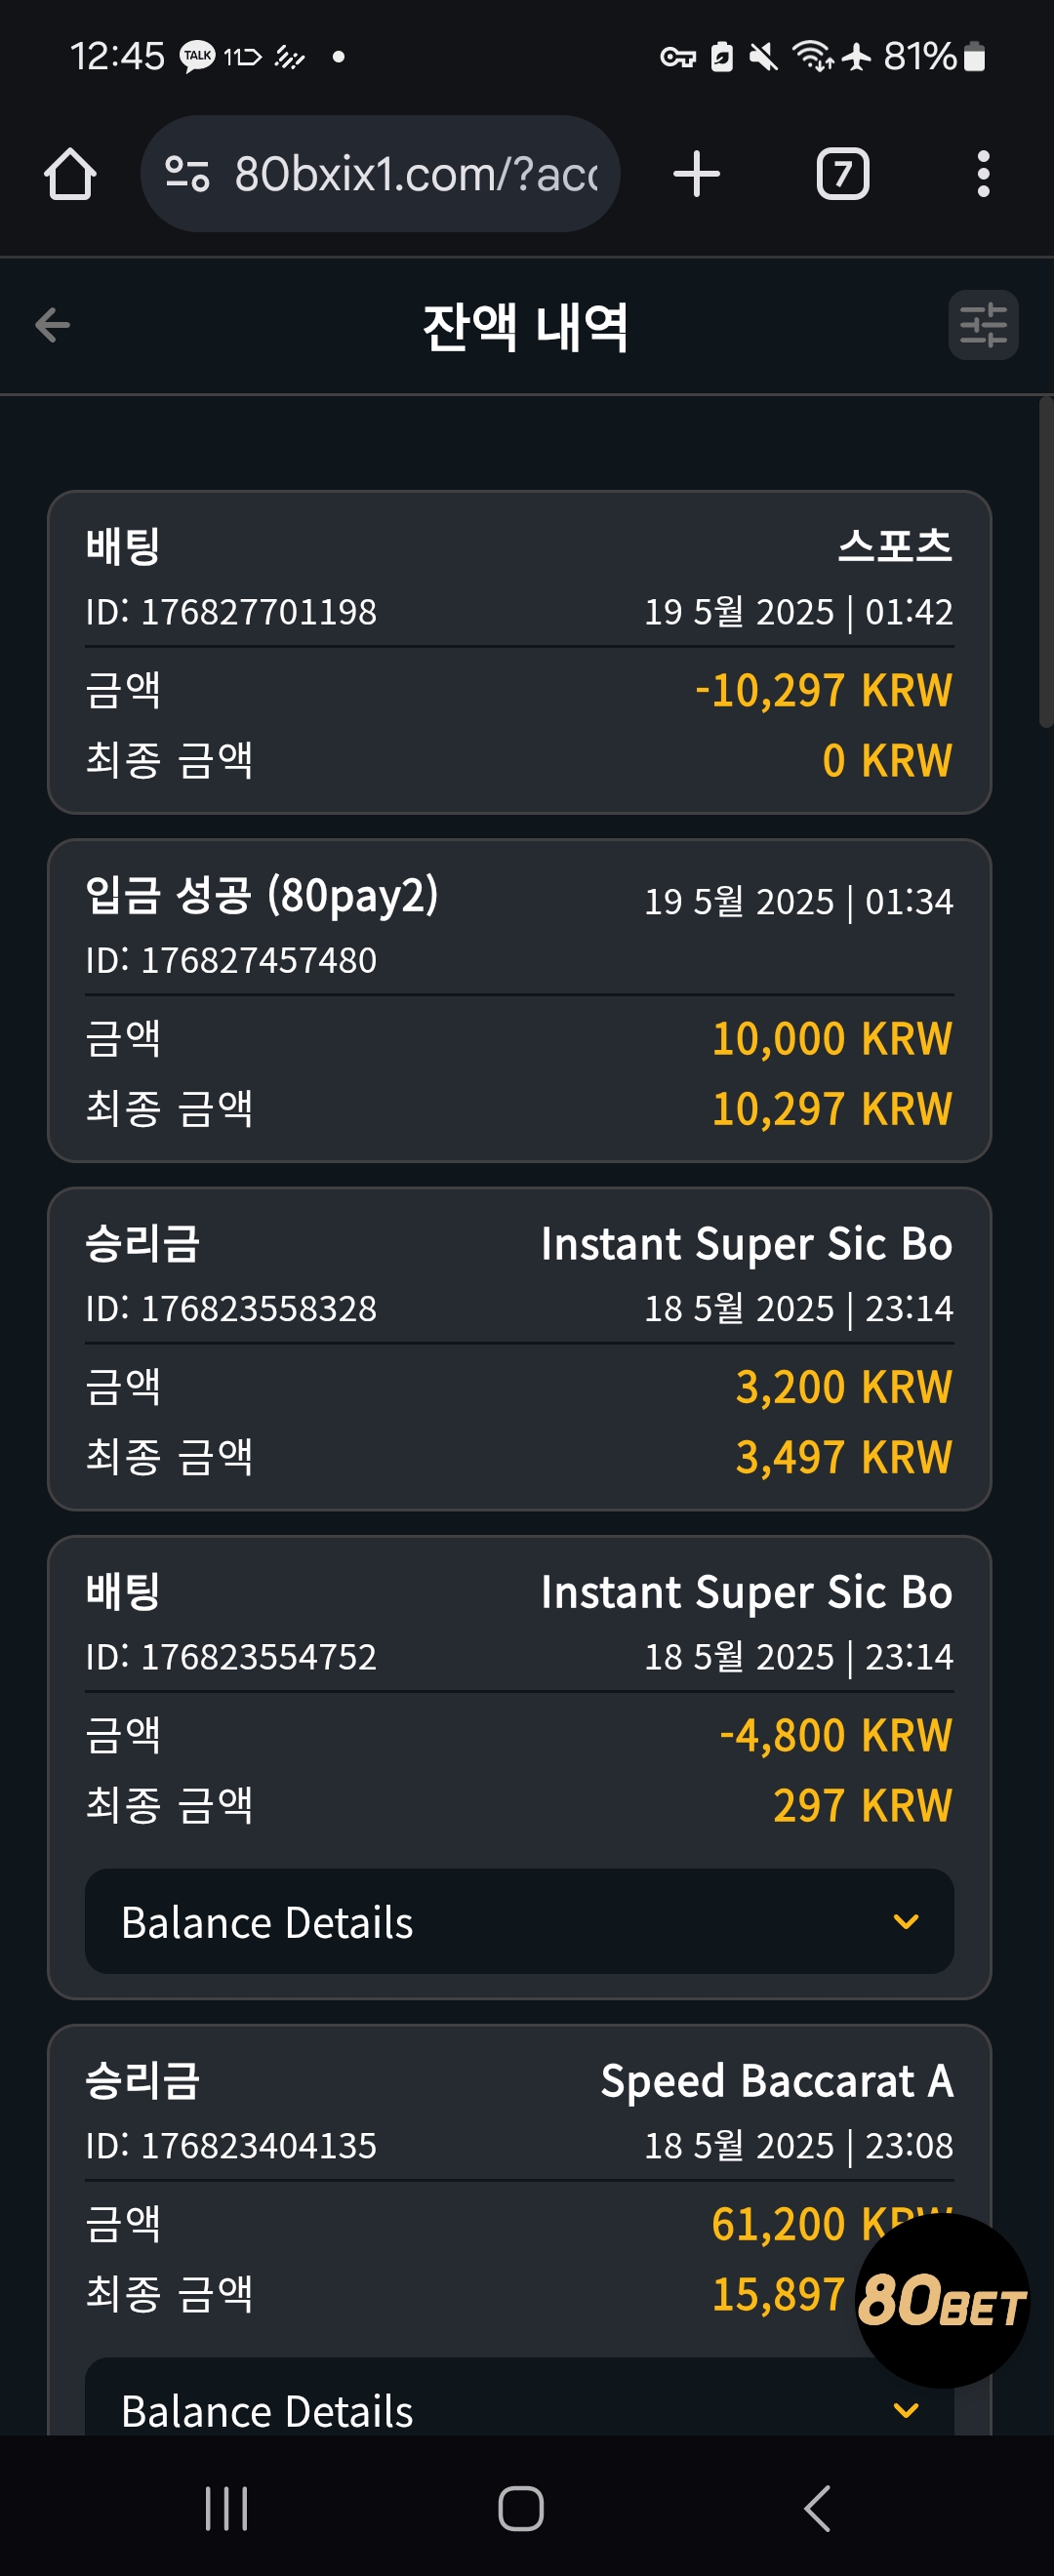Open a new tab with plus icon
The image size is (1054, 2576).
[697, 174]
